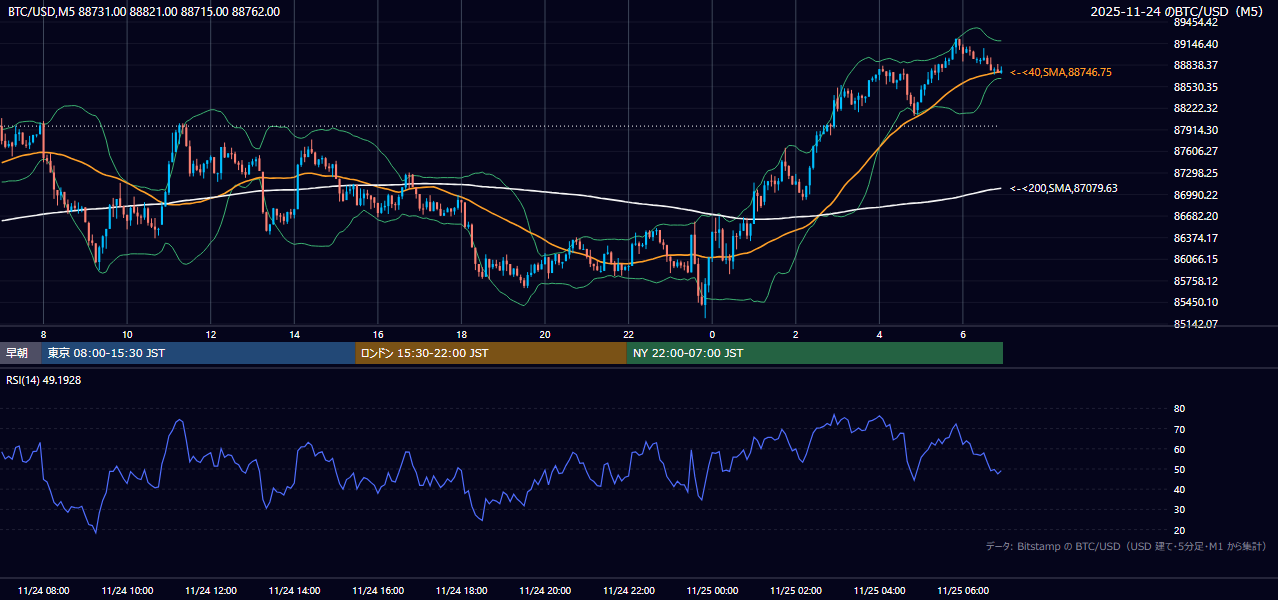Select the 早朝 session block
This screenshot has height=600, width=1278.
[x=21, y=353]
